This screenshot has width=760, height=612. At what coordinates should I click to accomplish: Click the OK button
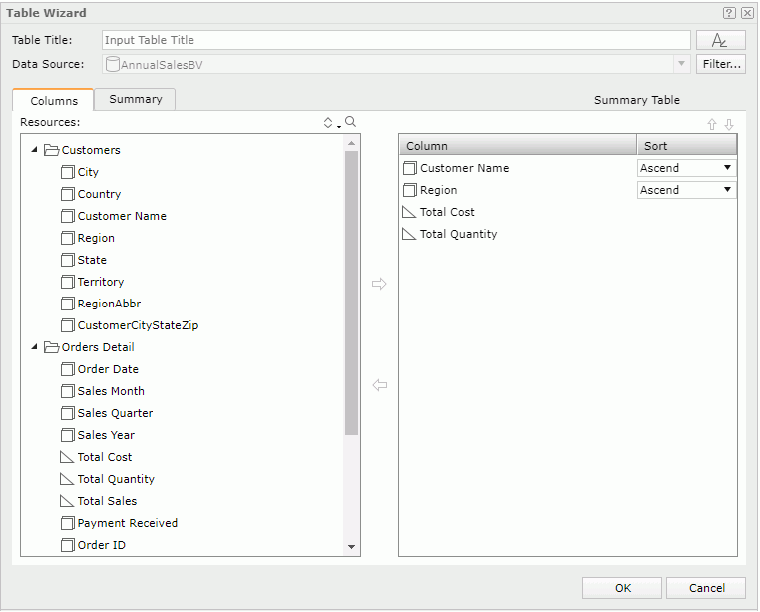coord(623,588)
